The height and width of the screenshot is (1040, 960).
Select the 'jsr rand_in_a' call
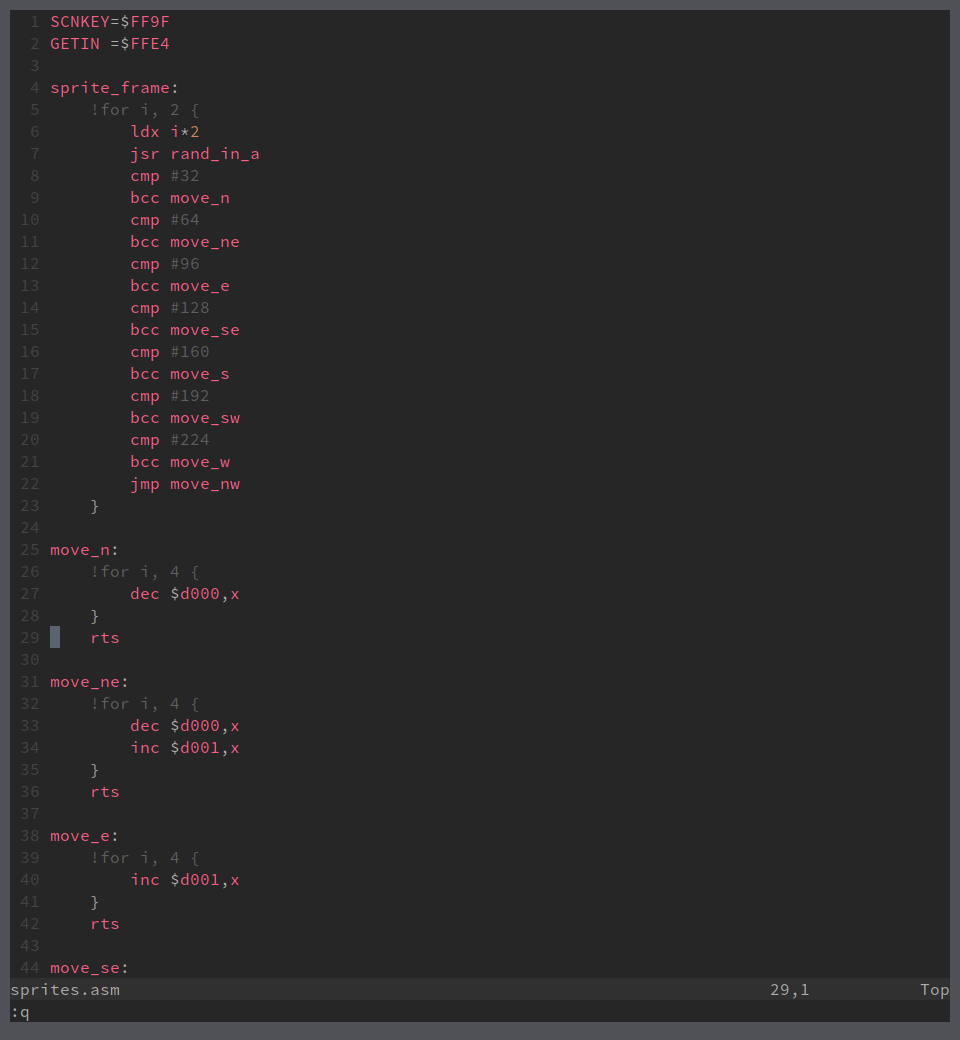[x=194, y=154]
